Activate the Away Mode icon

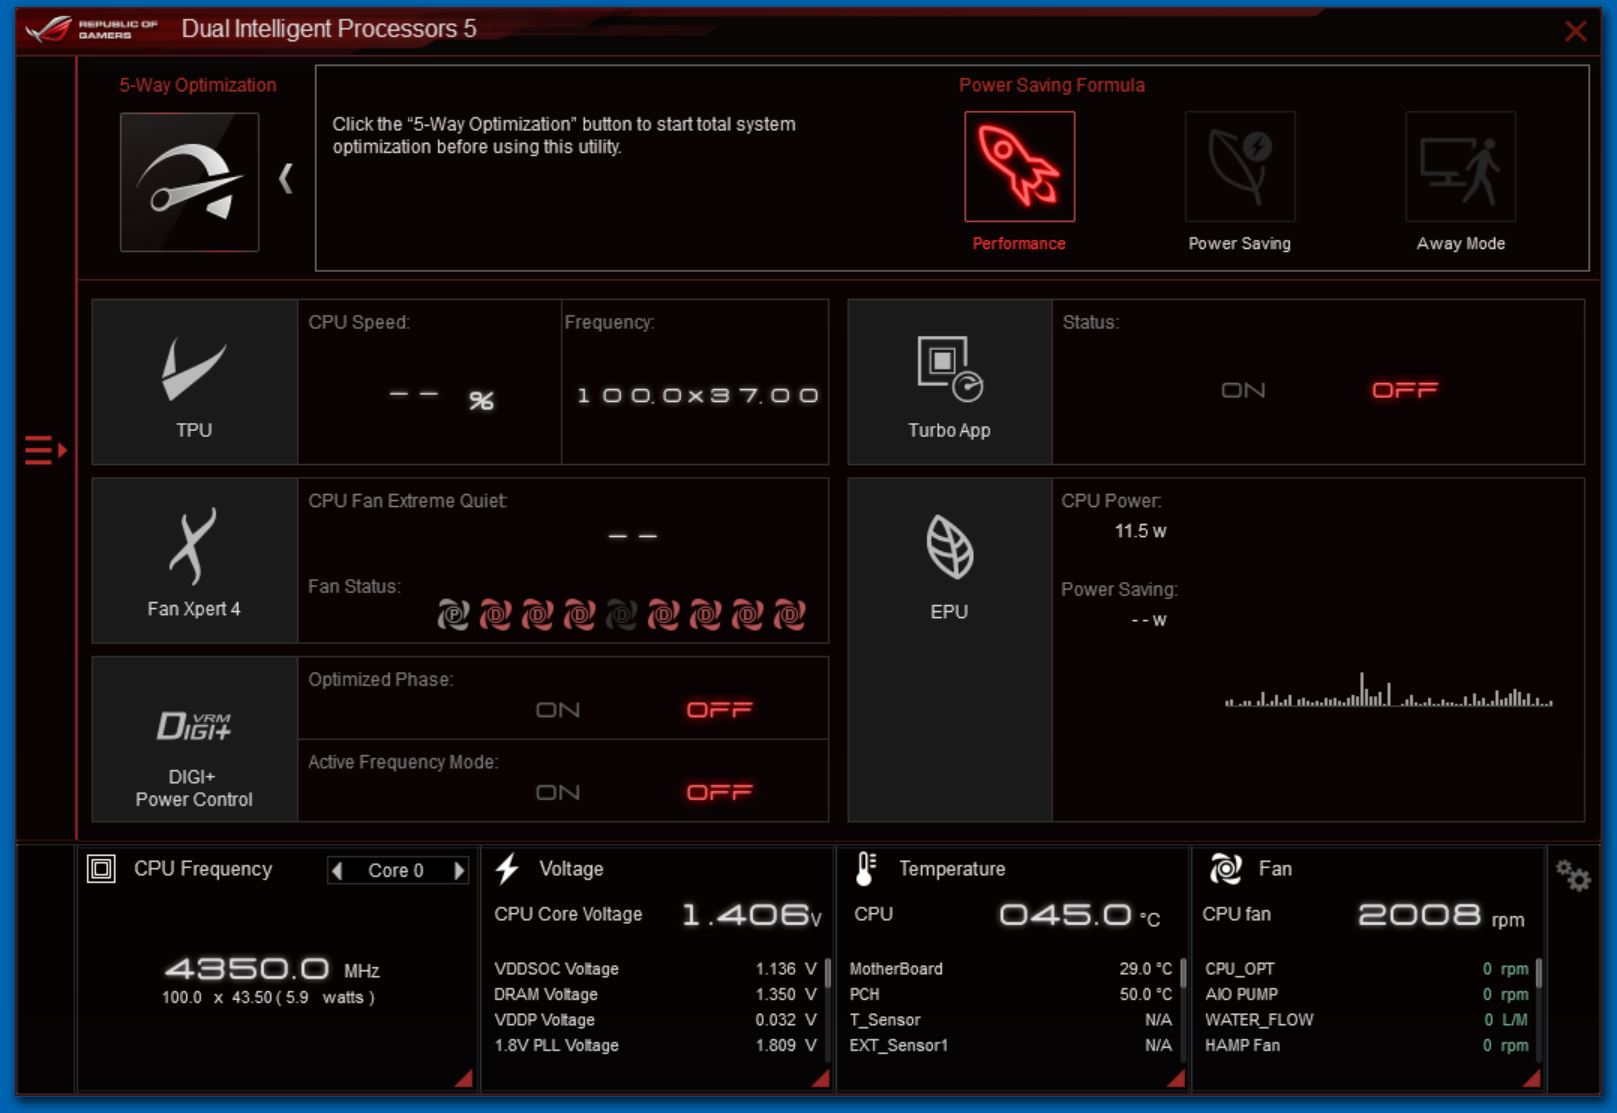pyautogui.click(x=1460, y=166)
